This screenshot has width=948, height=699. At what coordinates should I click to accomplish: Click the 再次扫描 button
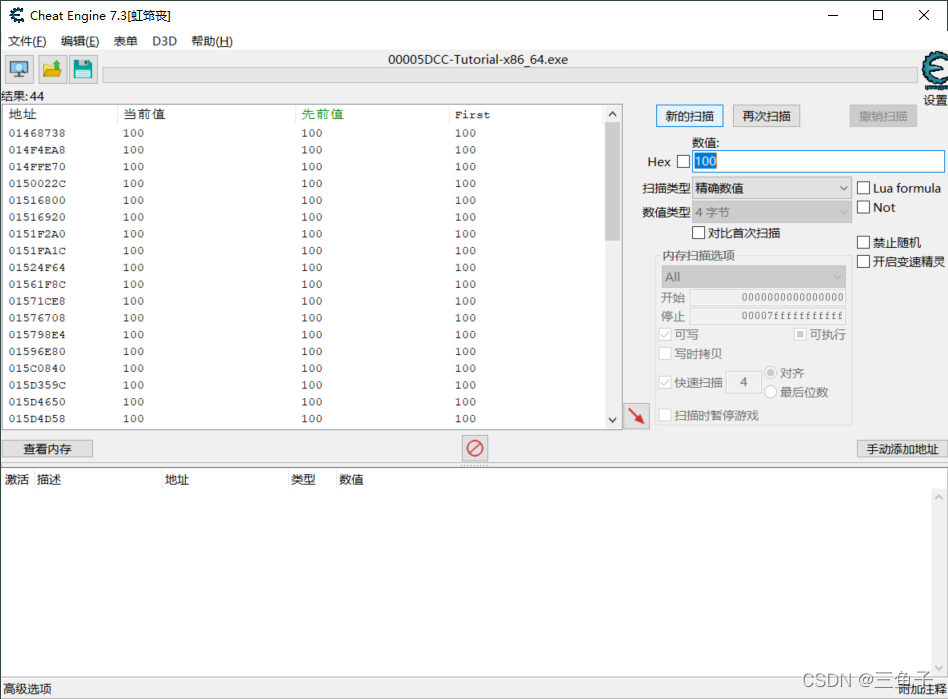point(767,116)
